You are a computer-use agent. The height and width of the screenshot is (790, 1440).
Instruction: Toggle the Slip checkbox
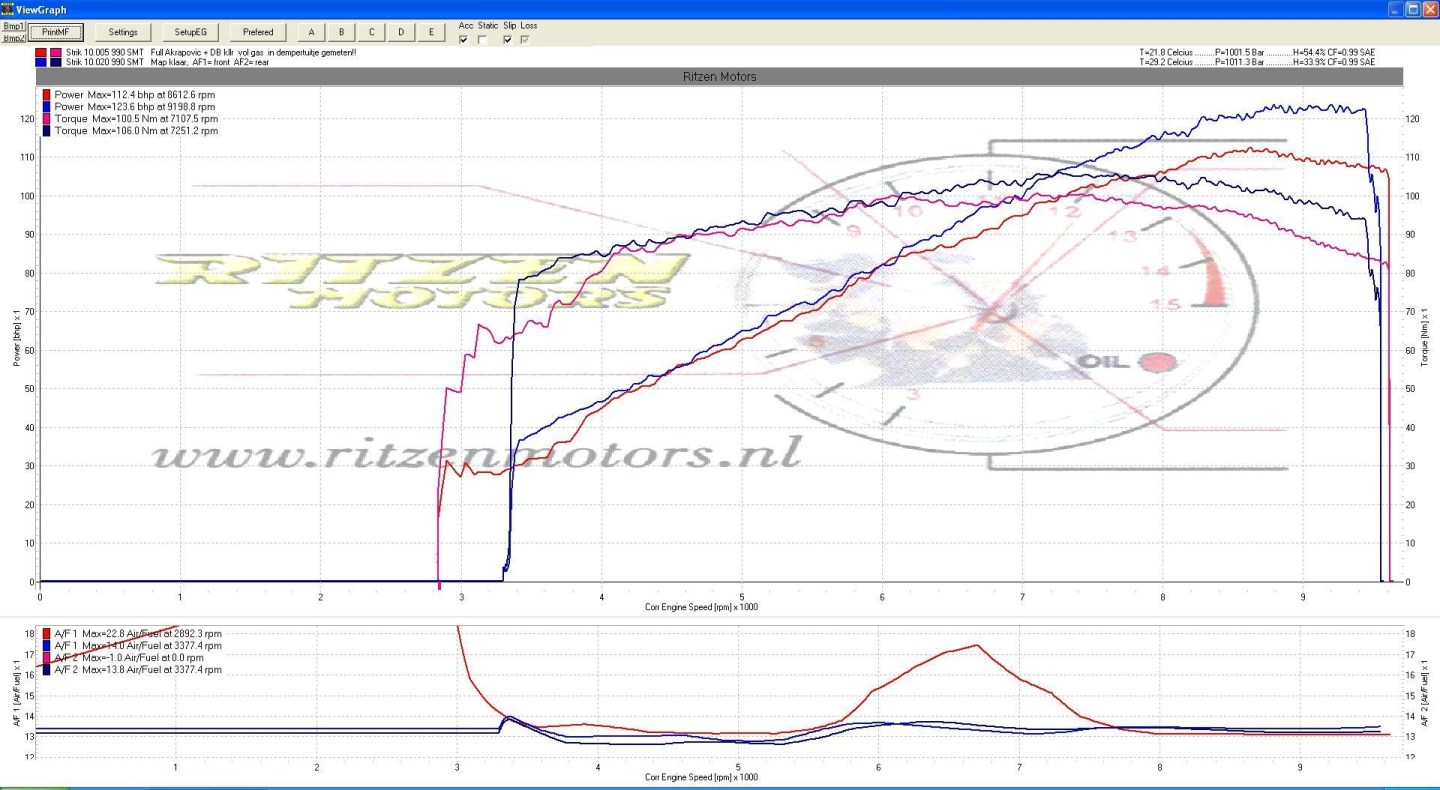pos(508,40)
